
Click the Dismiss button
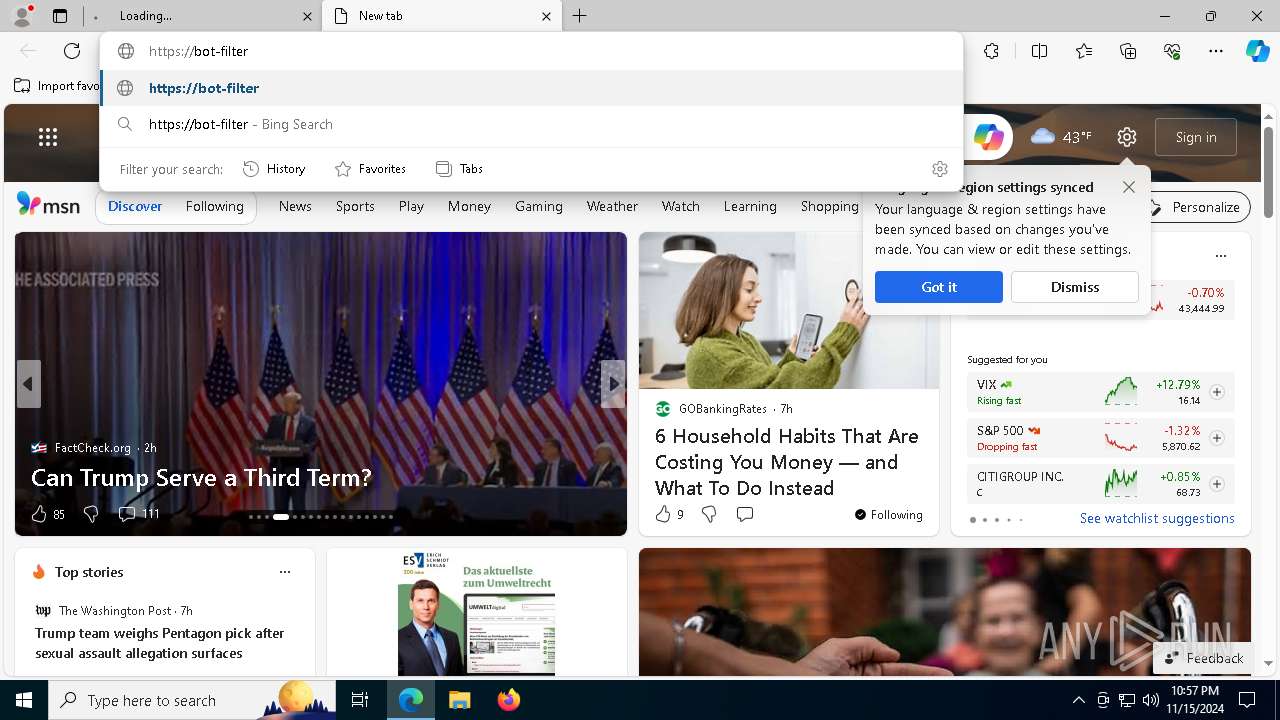point(1075,287)
